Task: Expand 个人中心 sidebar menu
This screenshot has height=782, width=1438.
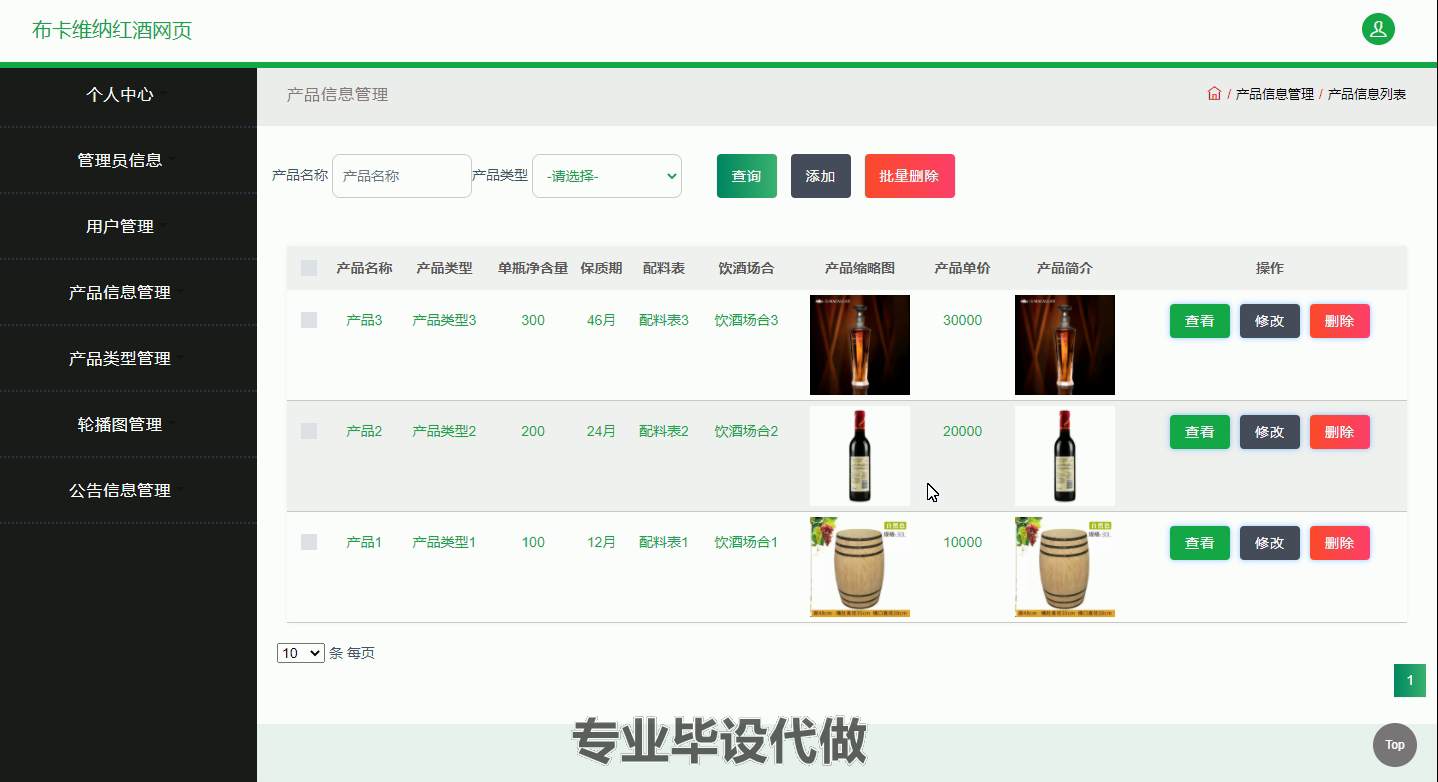Action: click(128, 94)
